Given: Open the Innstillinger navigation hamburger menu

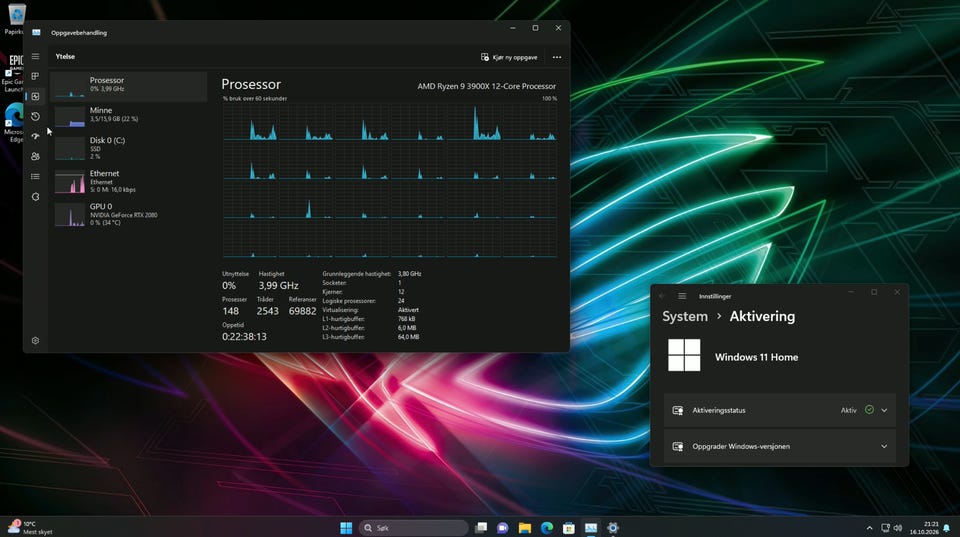Looking at the screenshot, I should click(682, 296).
